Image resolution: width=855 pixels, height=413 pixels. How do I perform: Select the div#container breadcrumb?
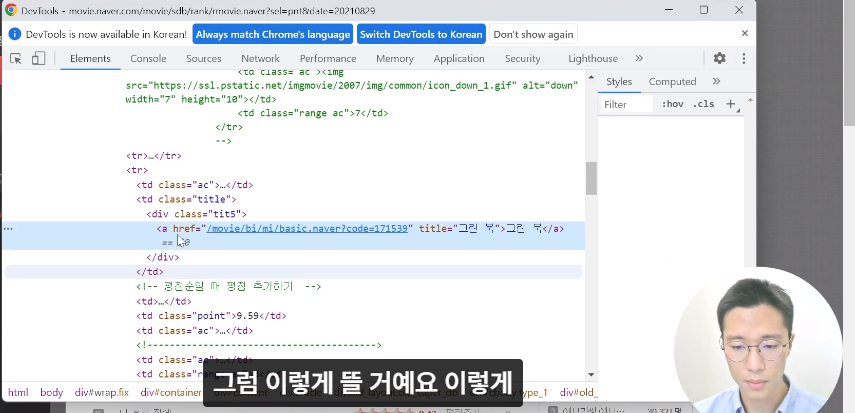point(171,392)
